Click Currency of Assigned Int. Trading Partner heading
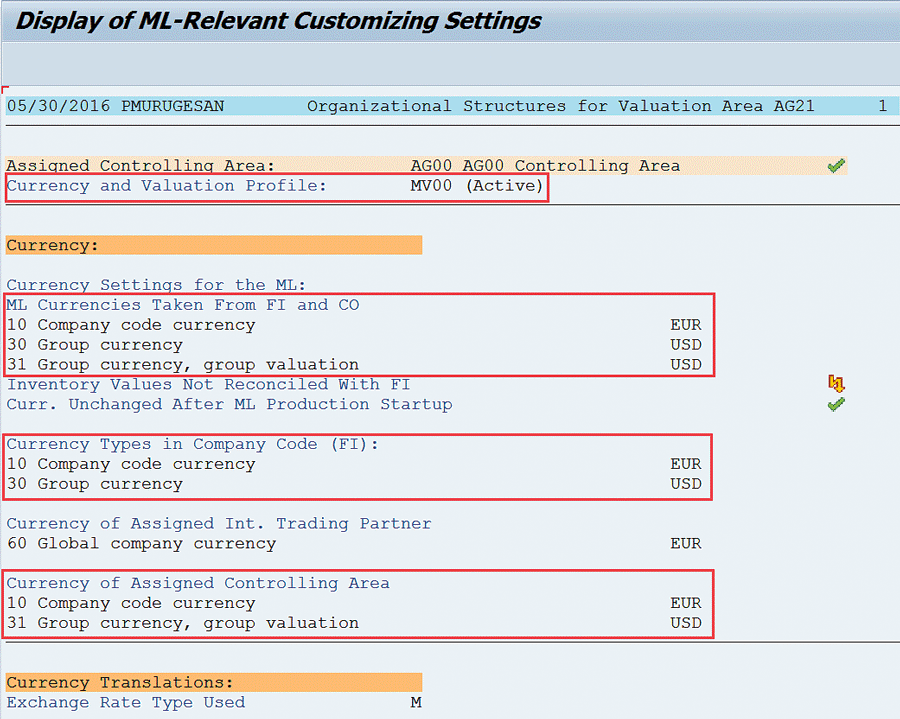This screenshot has height=719, width=900. [x=219, y=523]
